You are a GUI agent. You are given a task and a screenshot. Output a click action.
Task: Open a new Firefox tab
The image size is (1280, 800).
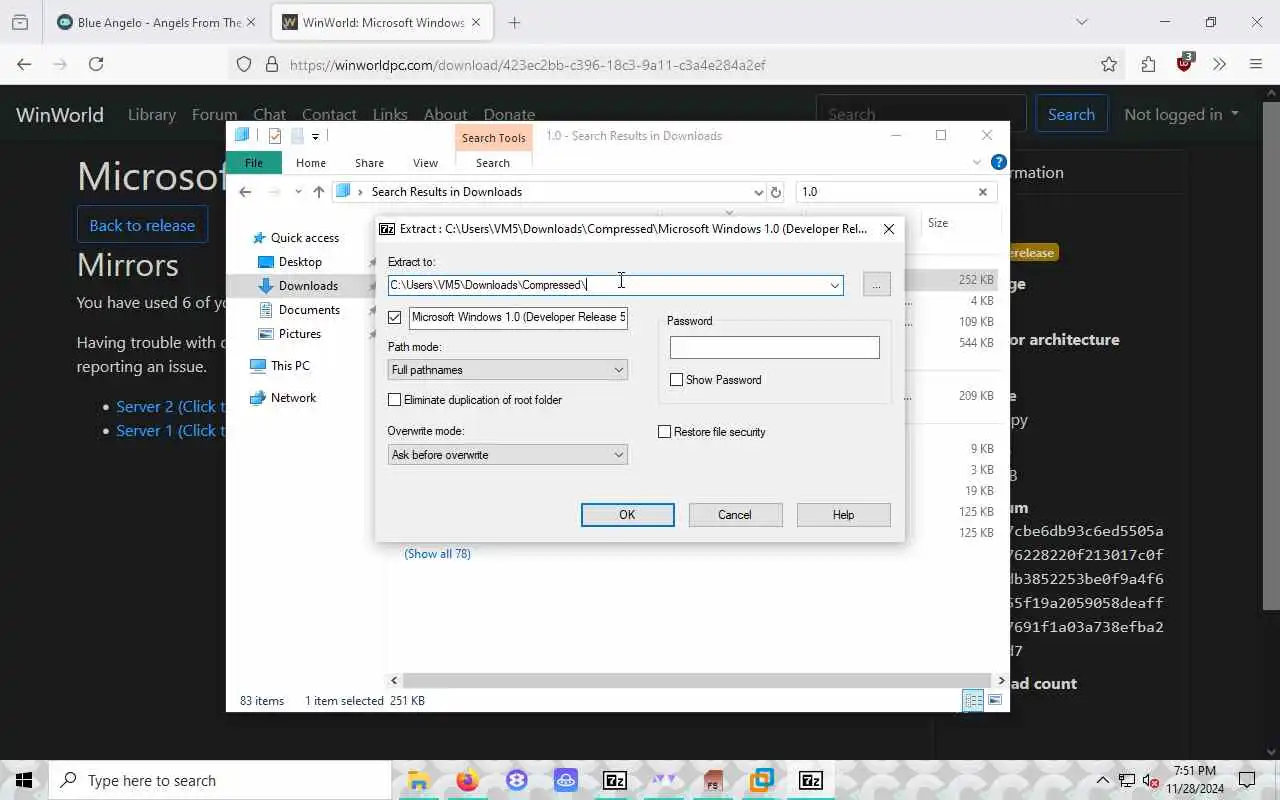(x=514, y=22)
